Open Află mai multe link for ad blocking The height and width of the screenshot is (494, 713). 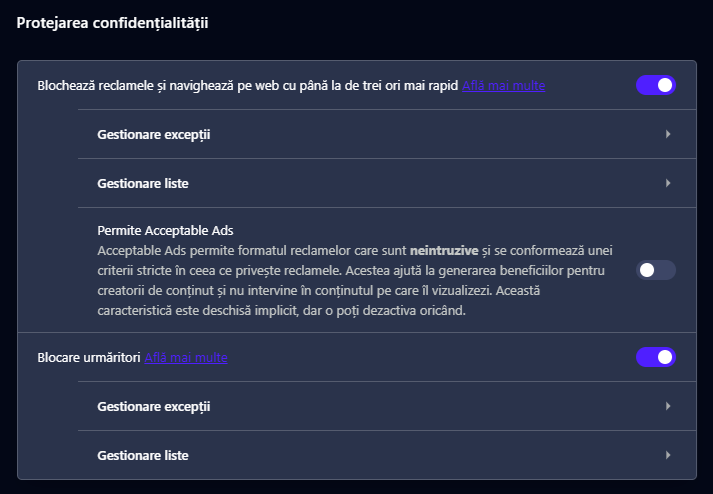(x=503, y=86)
